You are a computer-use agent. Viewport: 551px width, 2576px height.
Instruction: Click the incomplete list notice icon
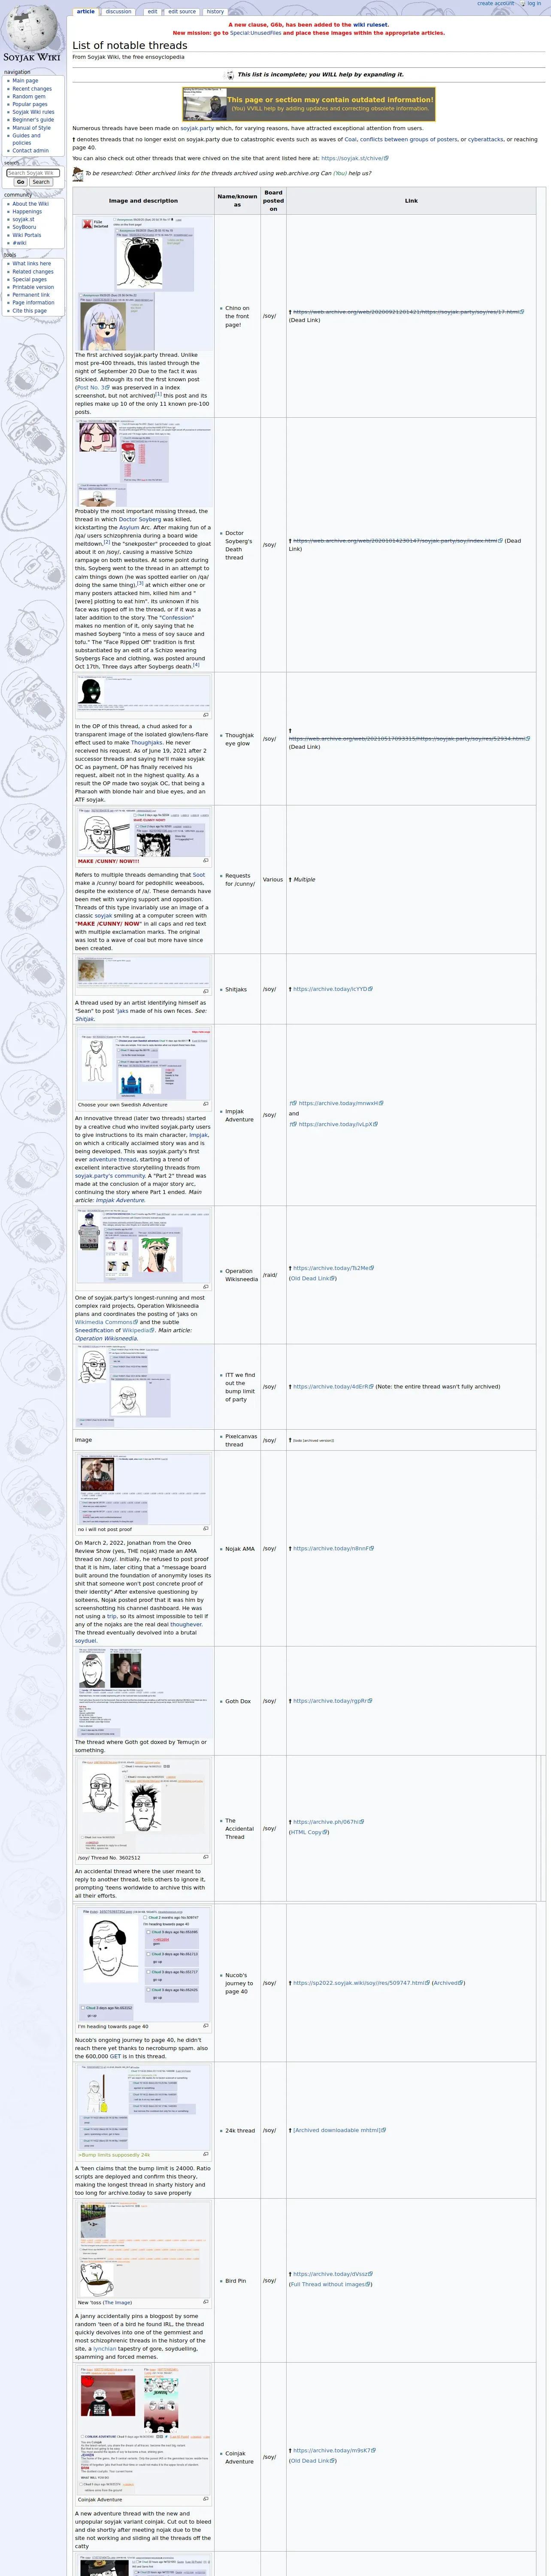pos(229,75)
